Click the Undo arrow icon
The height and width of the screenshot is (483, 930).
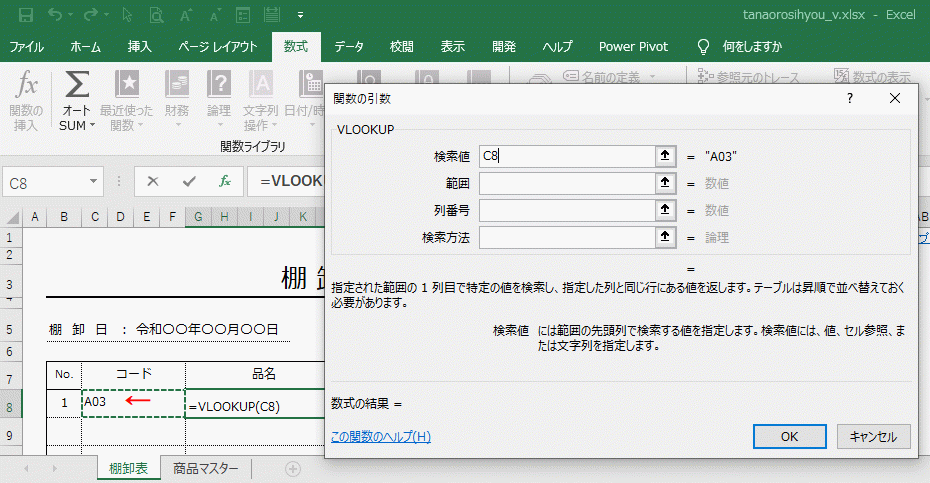coord(55,14)
